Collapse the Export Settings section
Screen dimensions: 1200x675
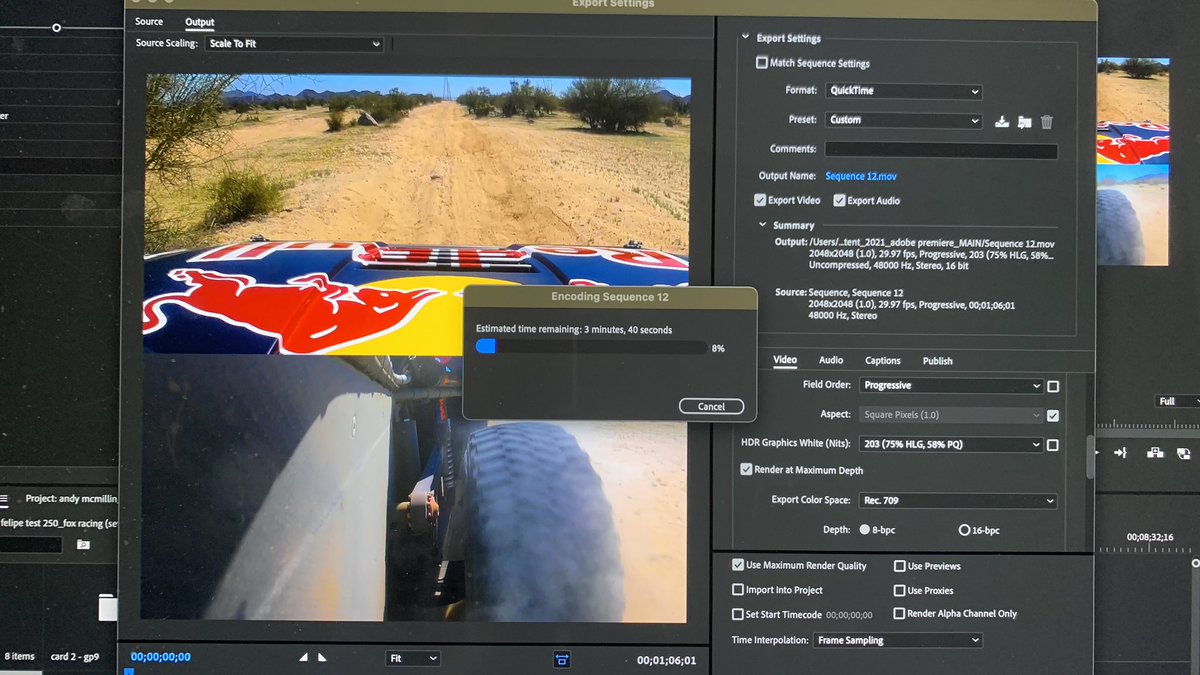[x=744, y=38]
